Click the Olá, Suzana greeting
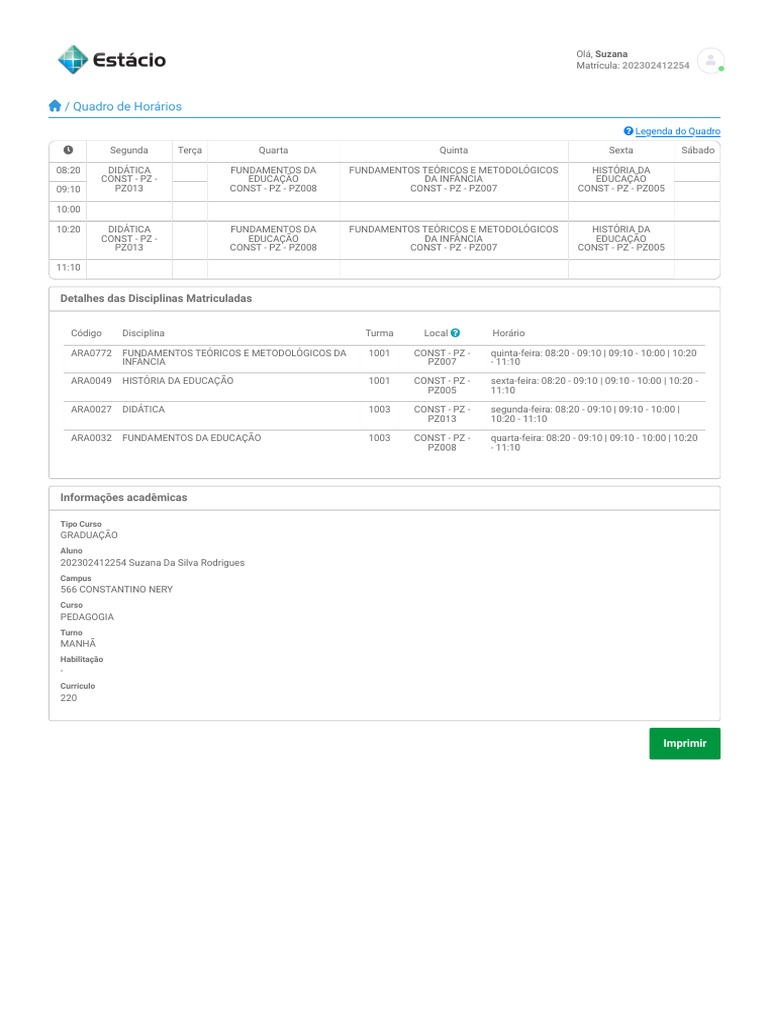This screenshot has height=1024, width=768. point(601,54)
